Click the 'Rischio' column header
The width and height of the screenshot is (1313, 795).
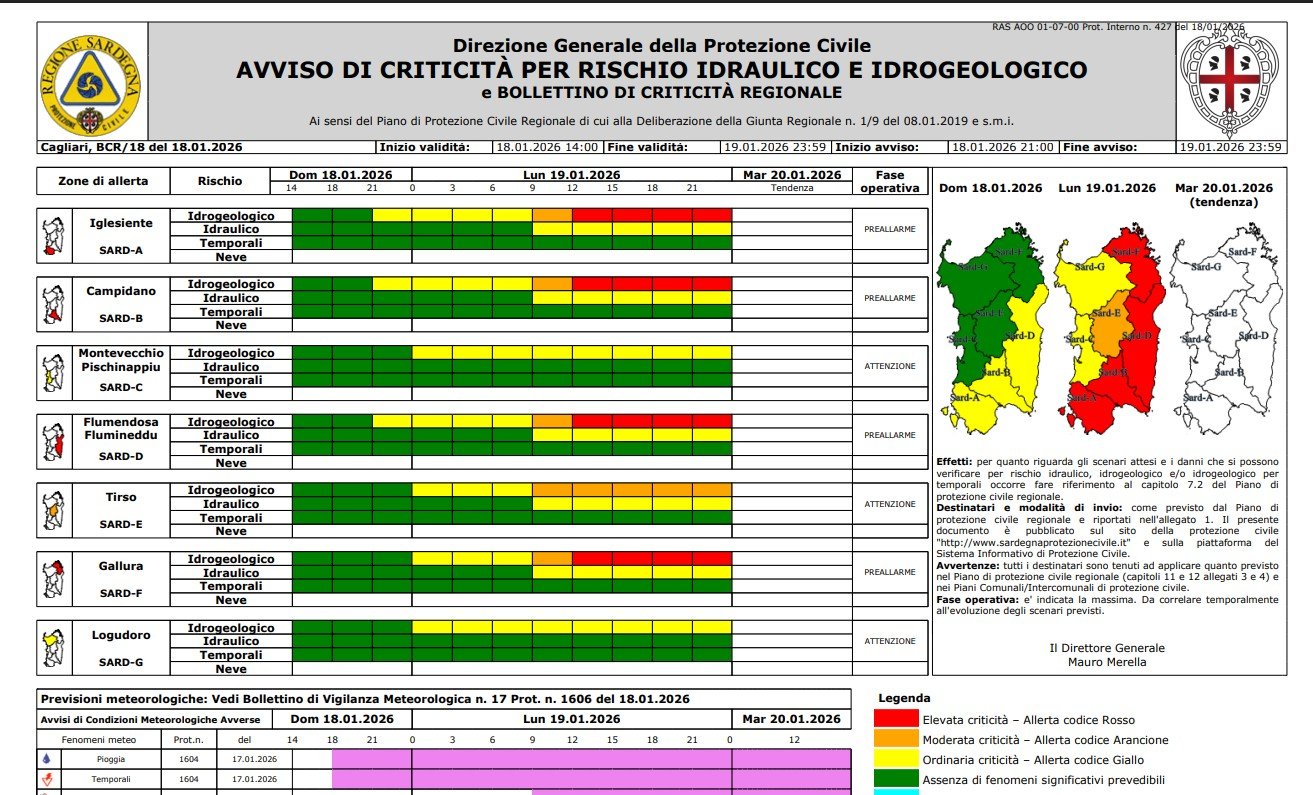point(220,181)
